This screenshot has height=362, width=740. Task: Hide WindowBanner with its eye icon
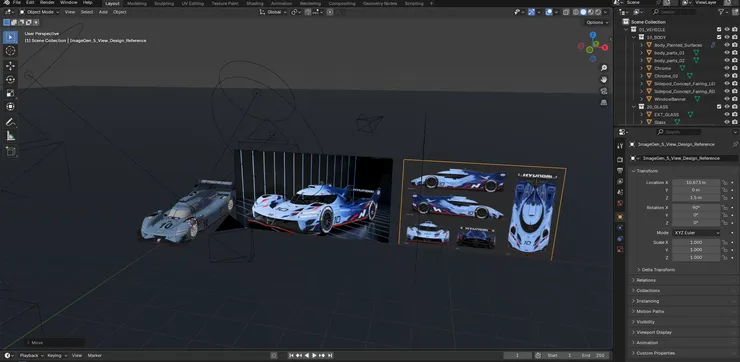click(x=727, y=99)
